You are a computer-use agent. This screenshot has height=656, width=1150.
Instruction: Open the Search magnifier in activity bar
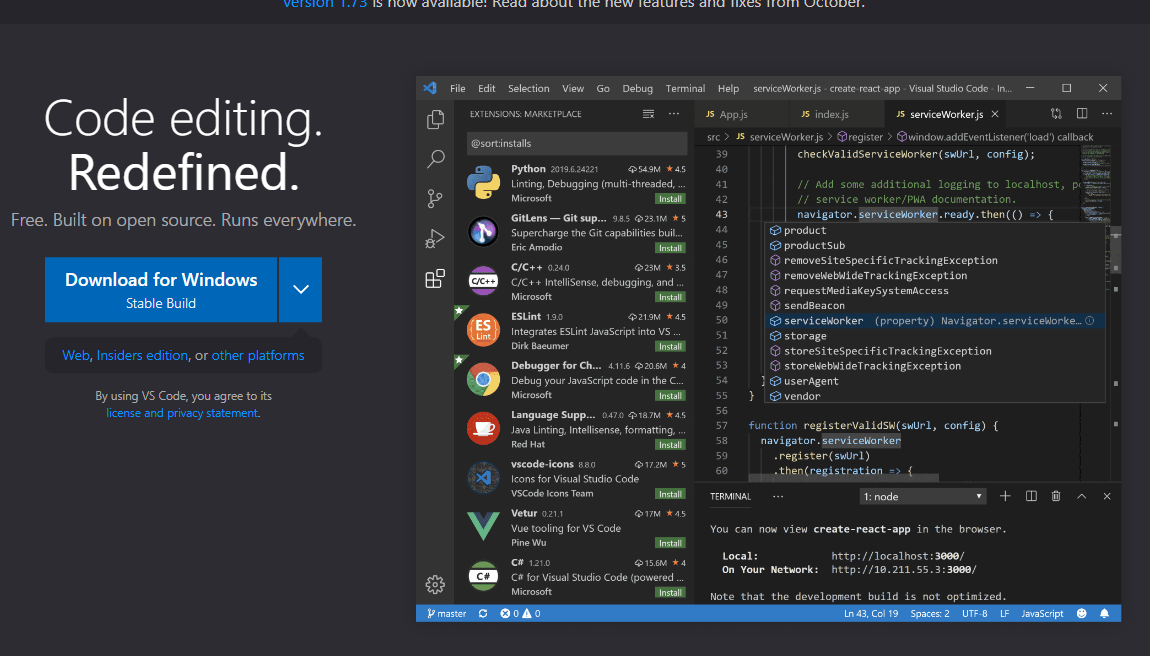436,158
